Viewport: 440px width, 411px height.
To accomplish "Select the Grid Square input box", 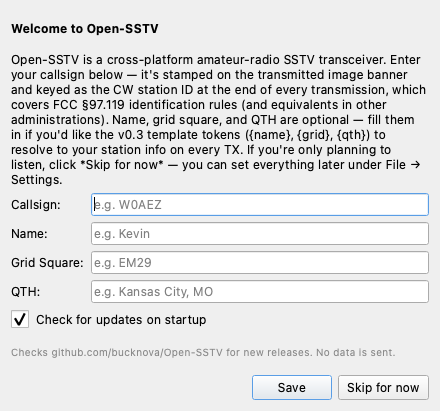I will (260, 263).
